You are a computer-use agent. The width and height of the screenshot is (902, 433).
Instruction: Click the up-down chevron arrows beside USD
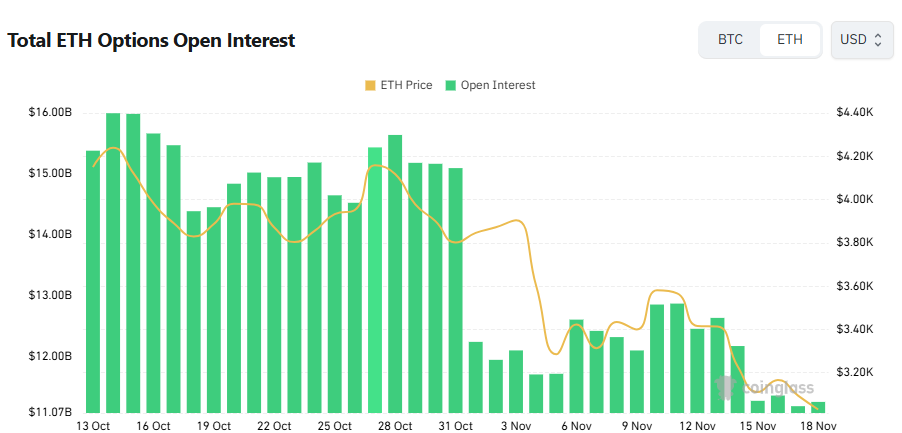tap(878, 40)
